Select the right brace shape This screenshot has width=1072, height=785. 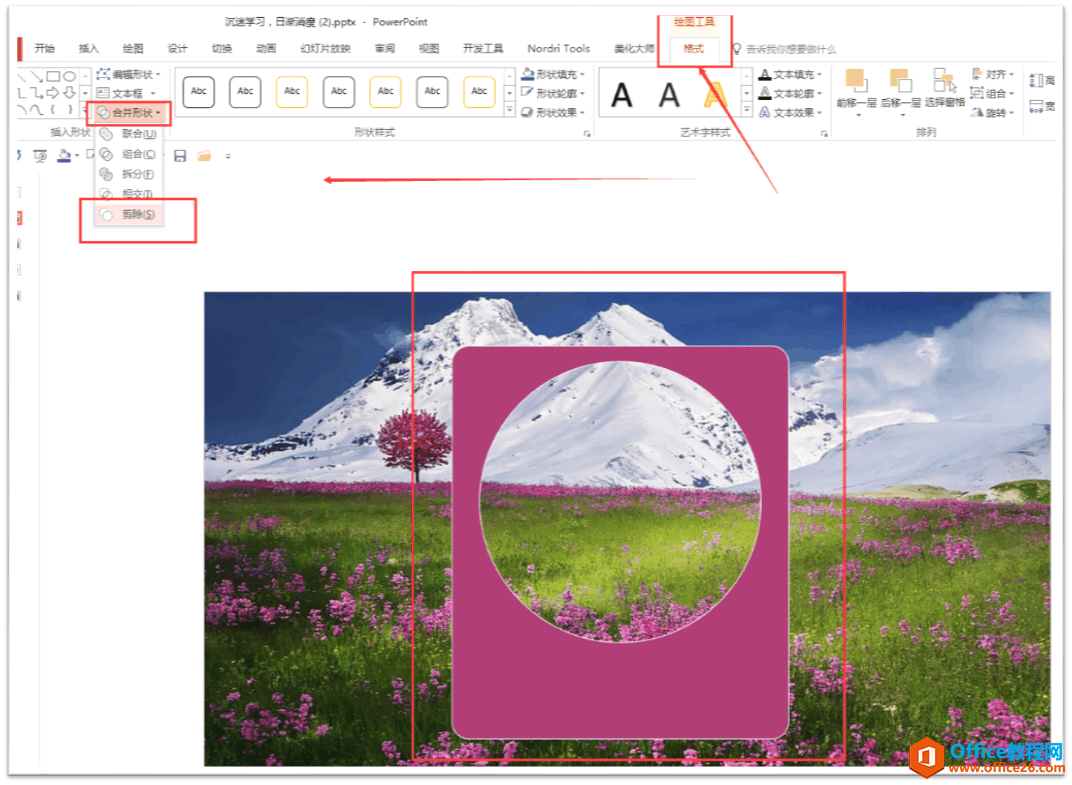69,109
